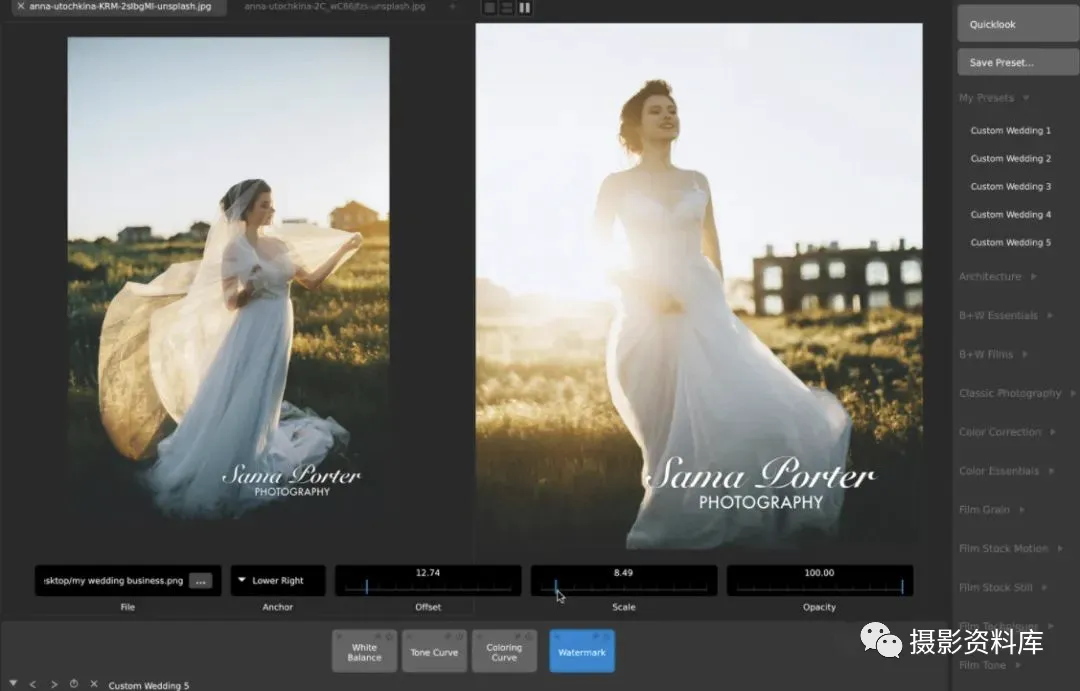Expand the B+W Films preset group
The image size is (1080, 691).
(x=993, y=354)
